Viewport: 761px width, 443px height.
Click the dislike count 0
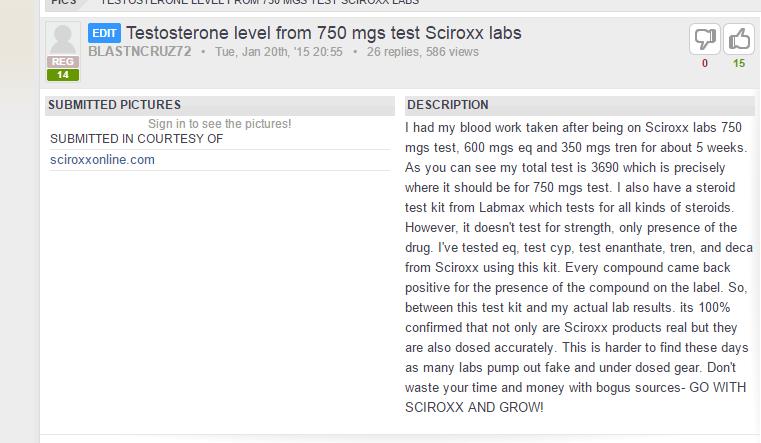coord(705,63)
